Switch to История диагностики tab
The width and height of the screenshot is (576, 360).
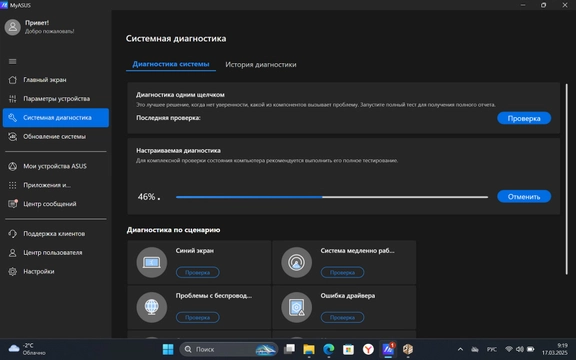(x=261, y=65)
